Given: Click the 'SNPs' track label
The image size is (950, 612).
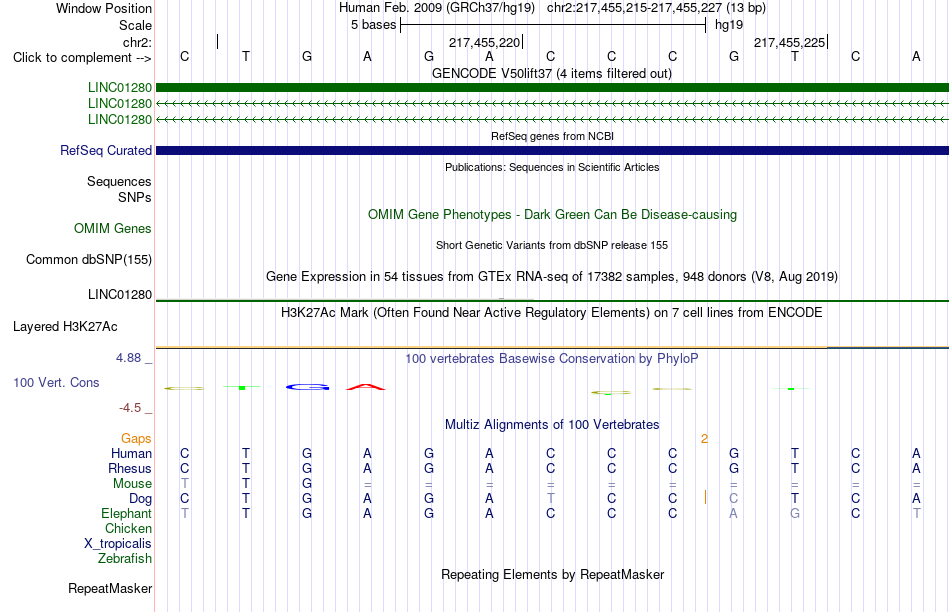Looking at the screenshot, I should [135, 198].
